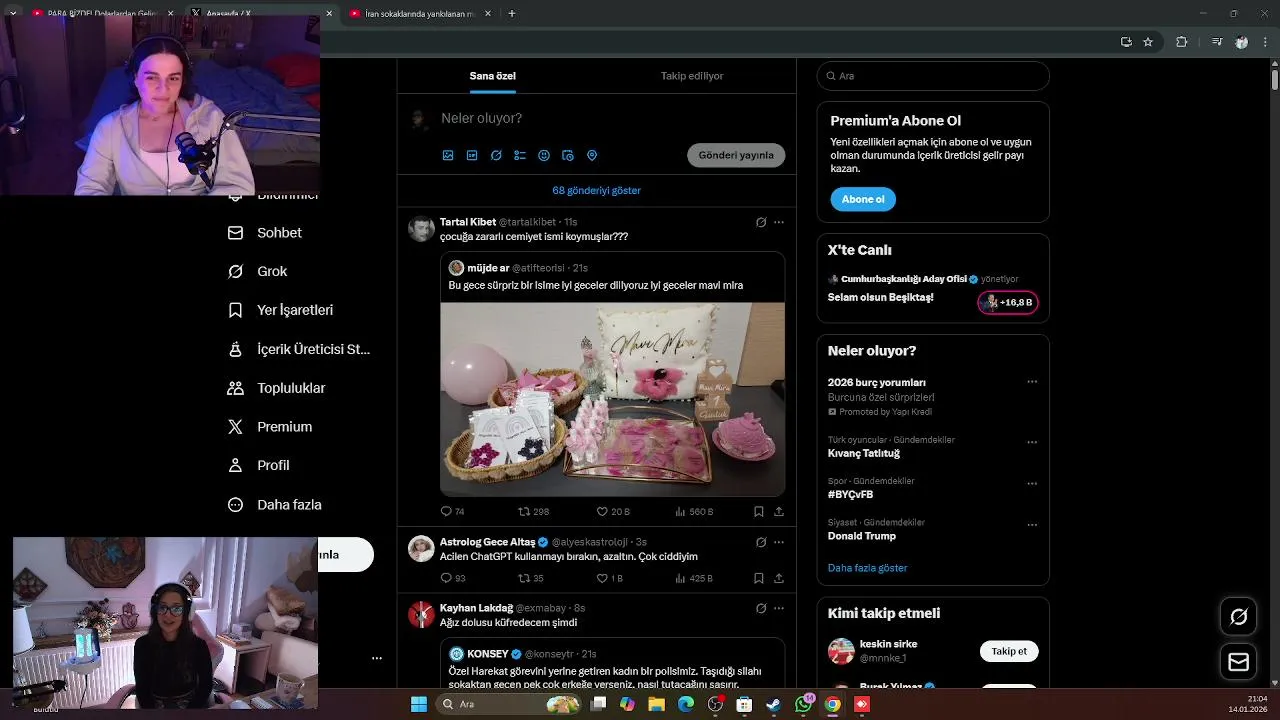Open Steam from taskbar

pyautogui.click(x=773, y=704)
